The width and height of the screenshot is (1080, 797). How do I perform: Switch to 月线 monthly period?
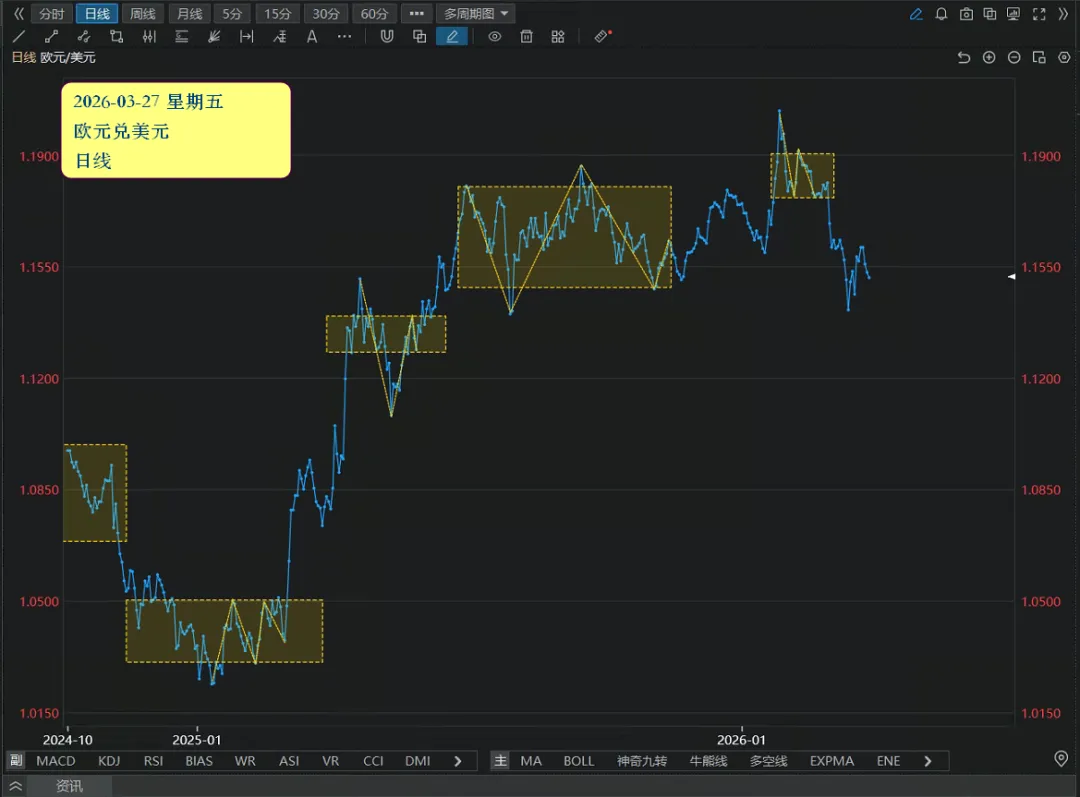tap(189, 14)
